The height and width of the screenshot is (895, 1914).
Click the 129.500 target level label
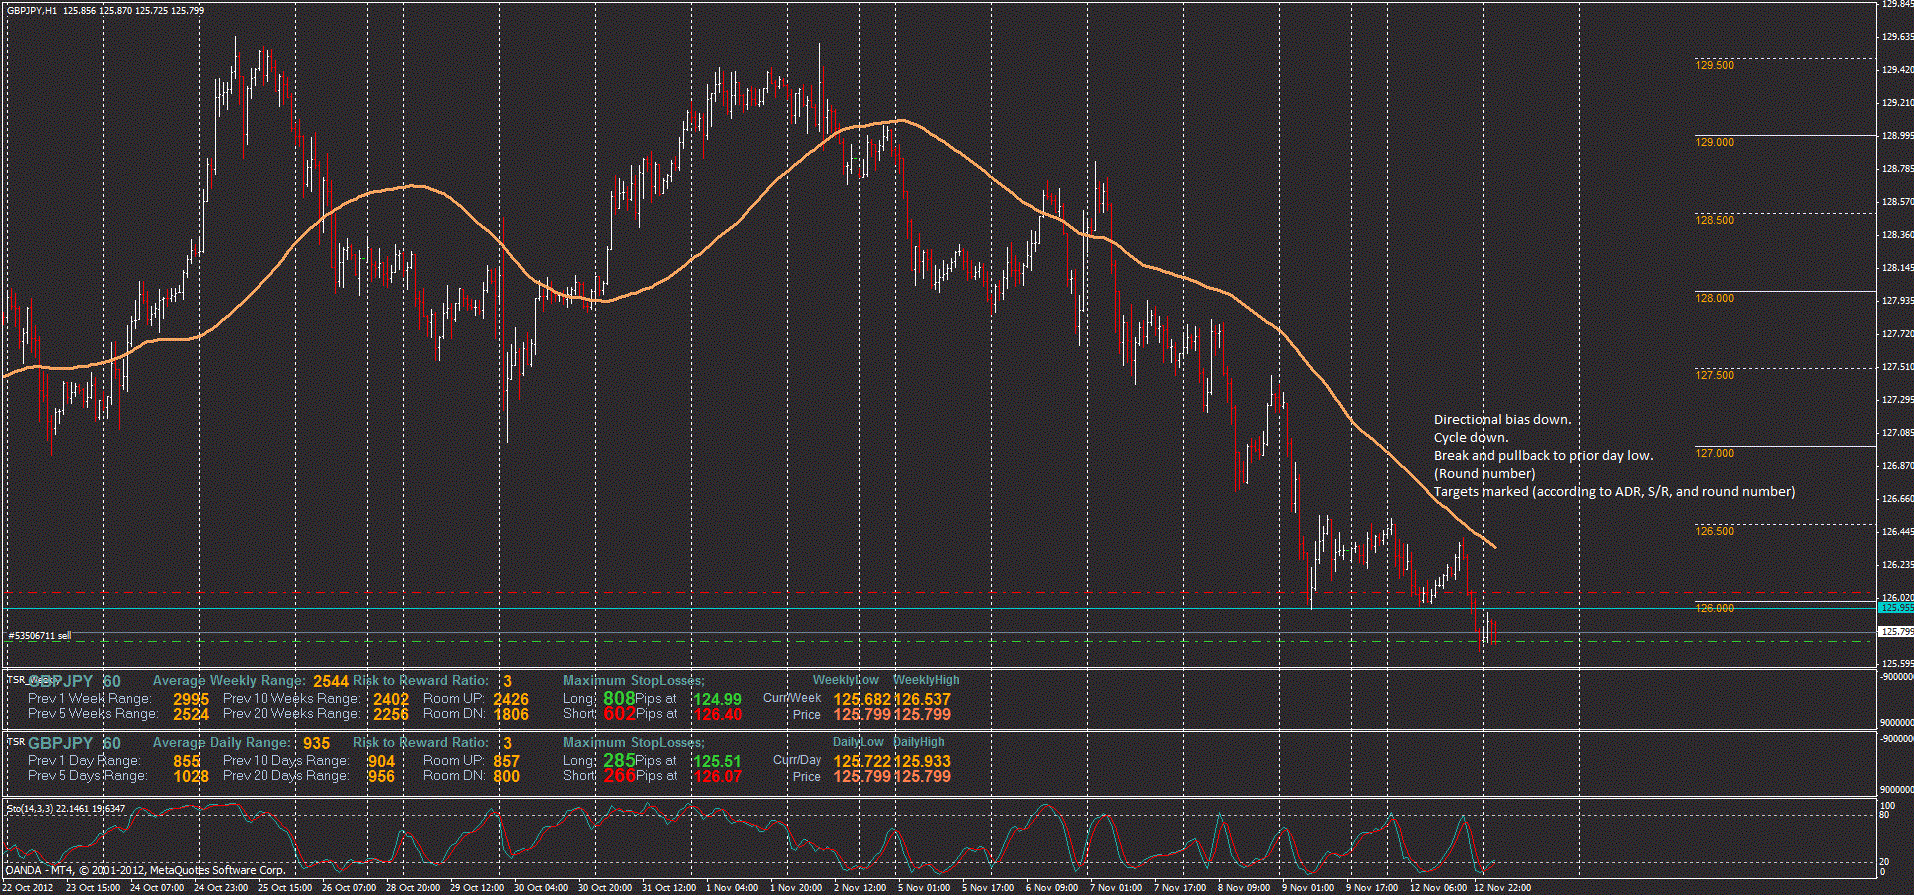coord(1714,65)
